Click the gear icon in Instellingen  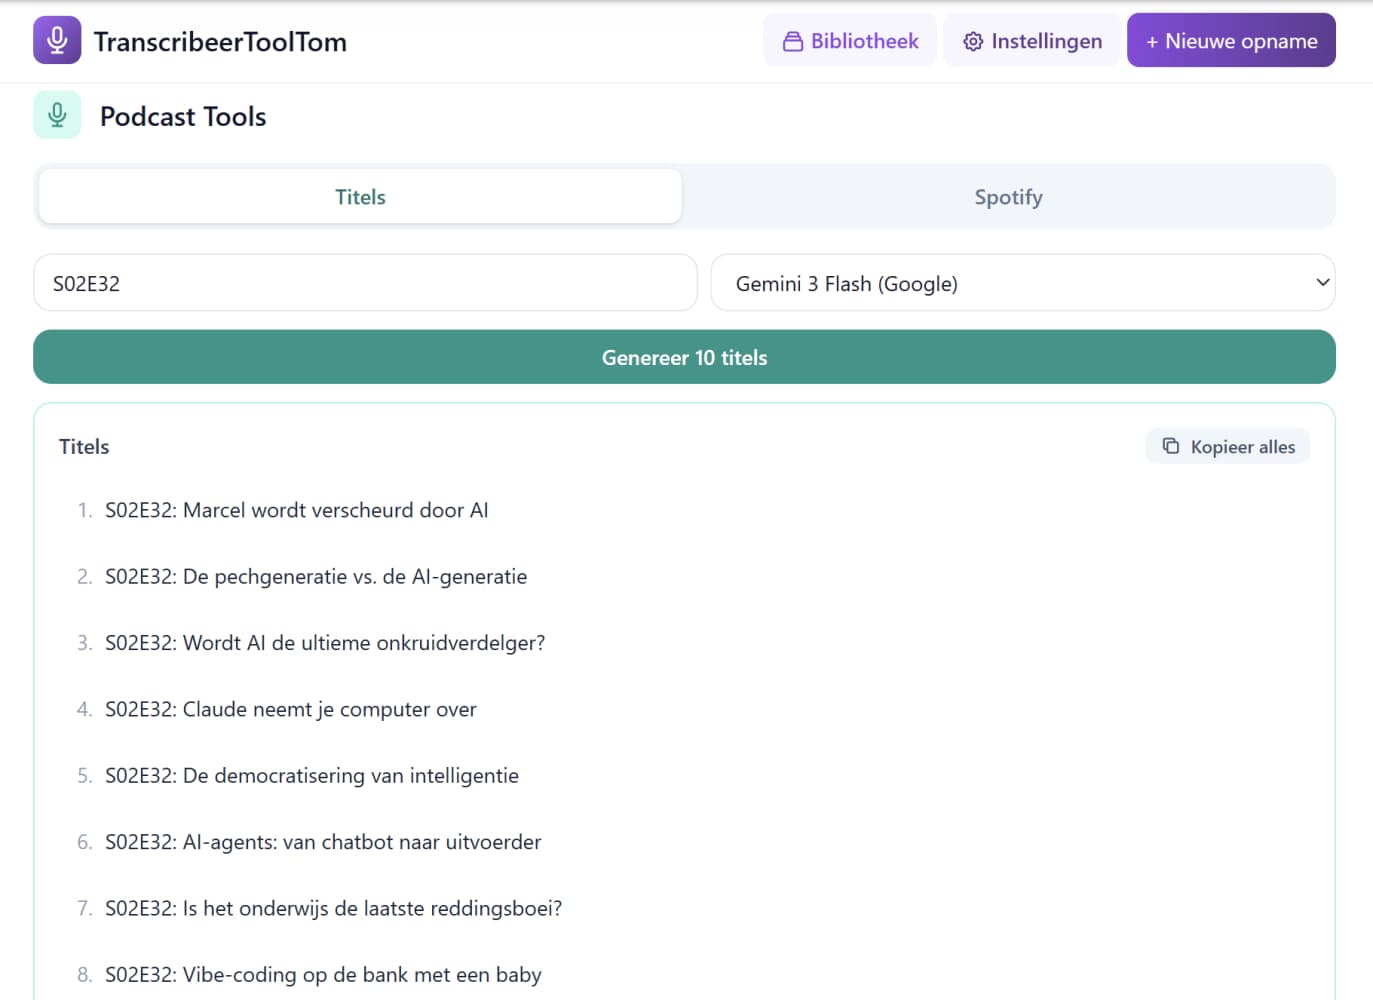pos(973,41)
